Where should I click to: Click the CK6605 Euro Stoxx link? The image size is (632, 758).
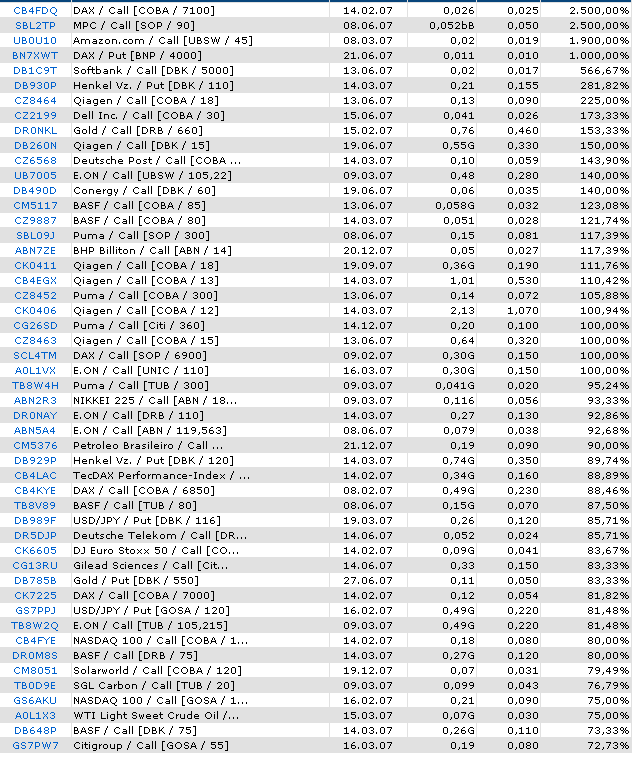(x=35, y=550)
